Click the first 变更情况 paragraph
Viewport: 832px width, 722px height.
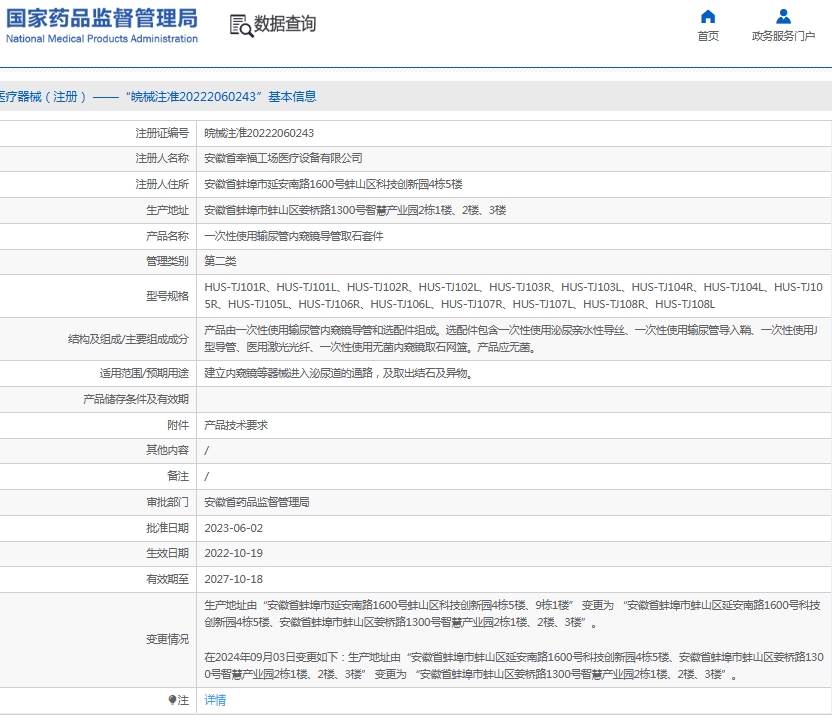pos(513,614)
